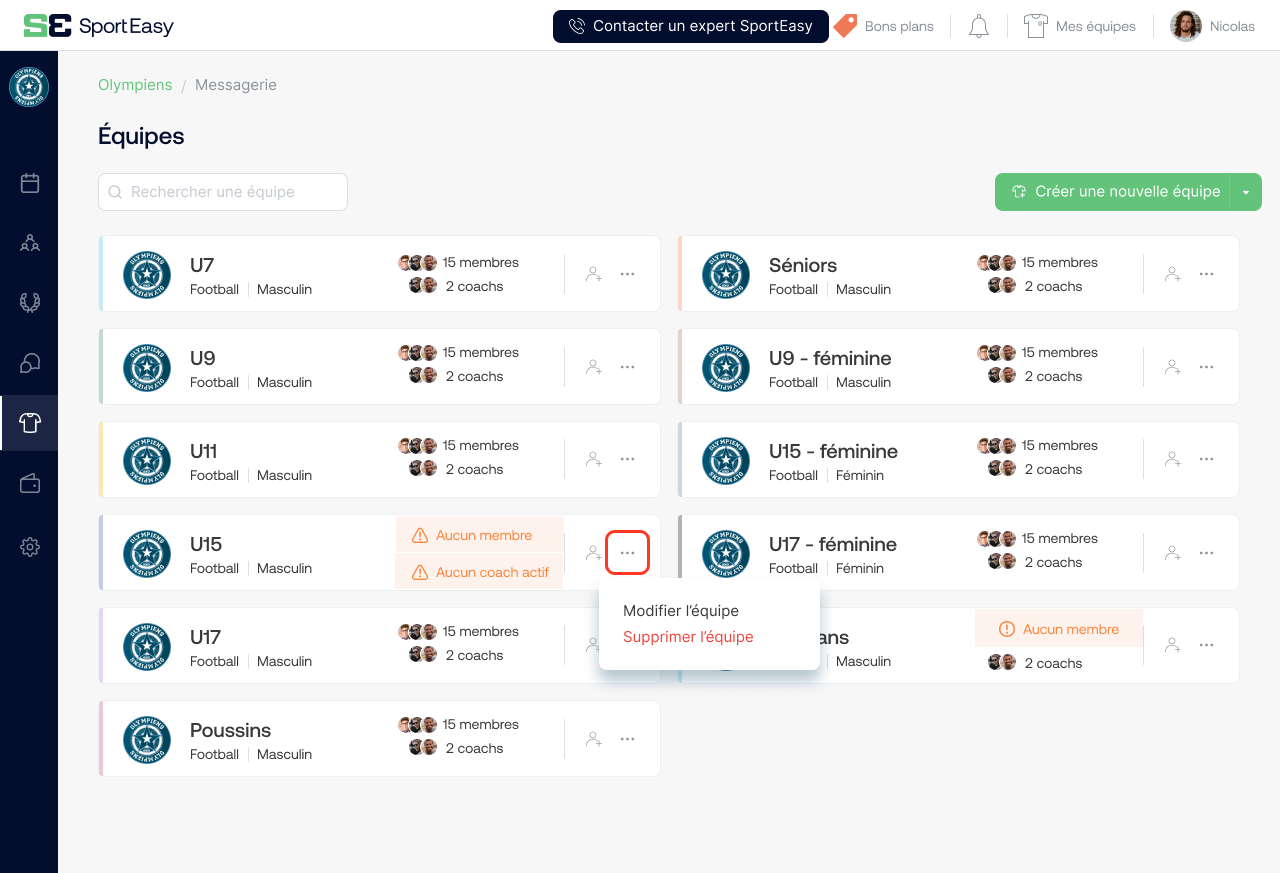1280x873 pixels.
Task: Open the calendar section in the sidebar
Action: coord(29,183)
